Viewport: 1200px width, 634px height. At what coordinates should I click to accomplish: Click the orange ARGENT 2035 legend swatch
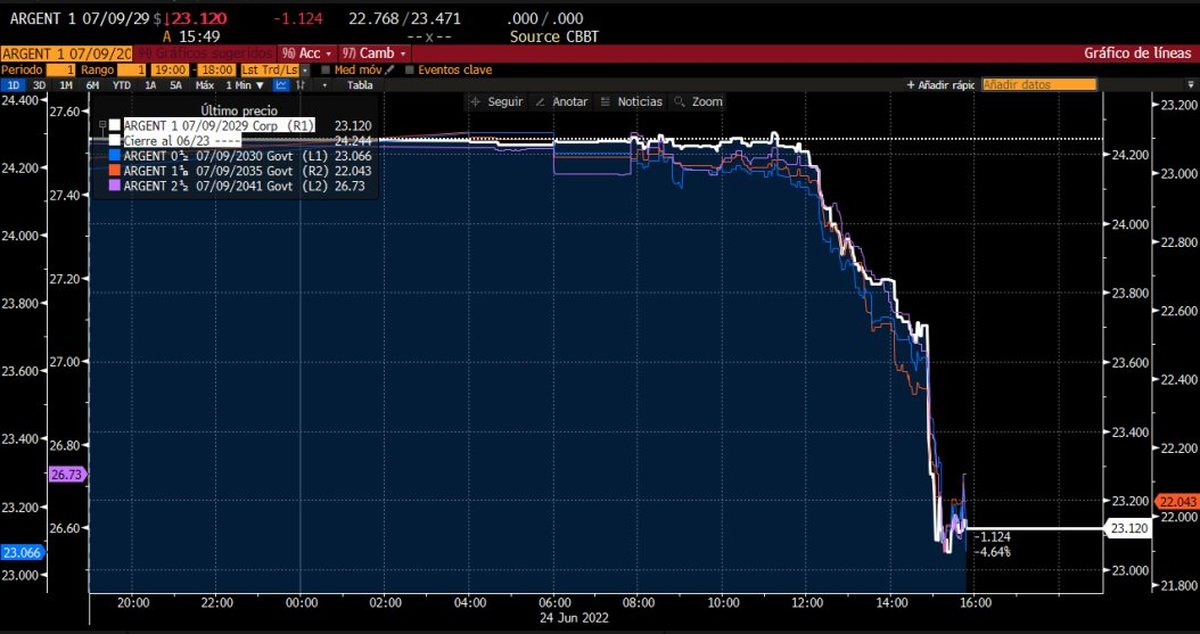click(x=115, y=170)
